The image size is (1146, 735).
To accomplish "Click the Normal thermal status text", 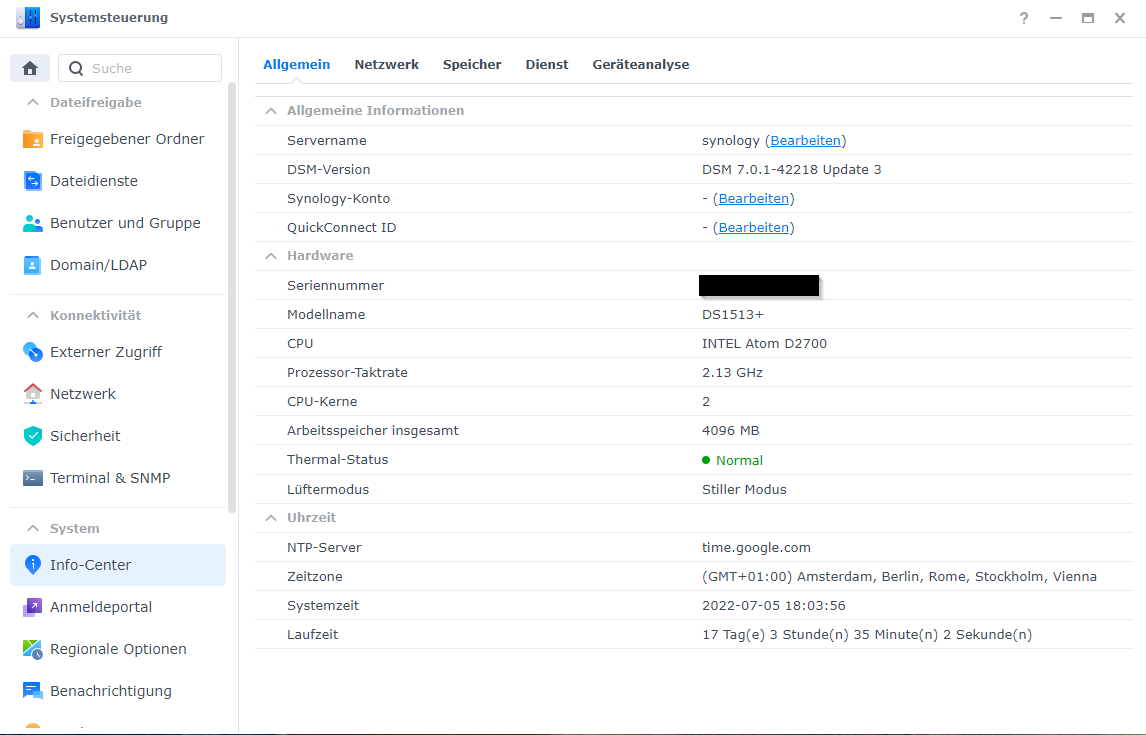I will 739,460.
